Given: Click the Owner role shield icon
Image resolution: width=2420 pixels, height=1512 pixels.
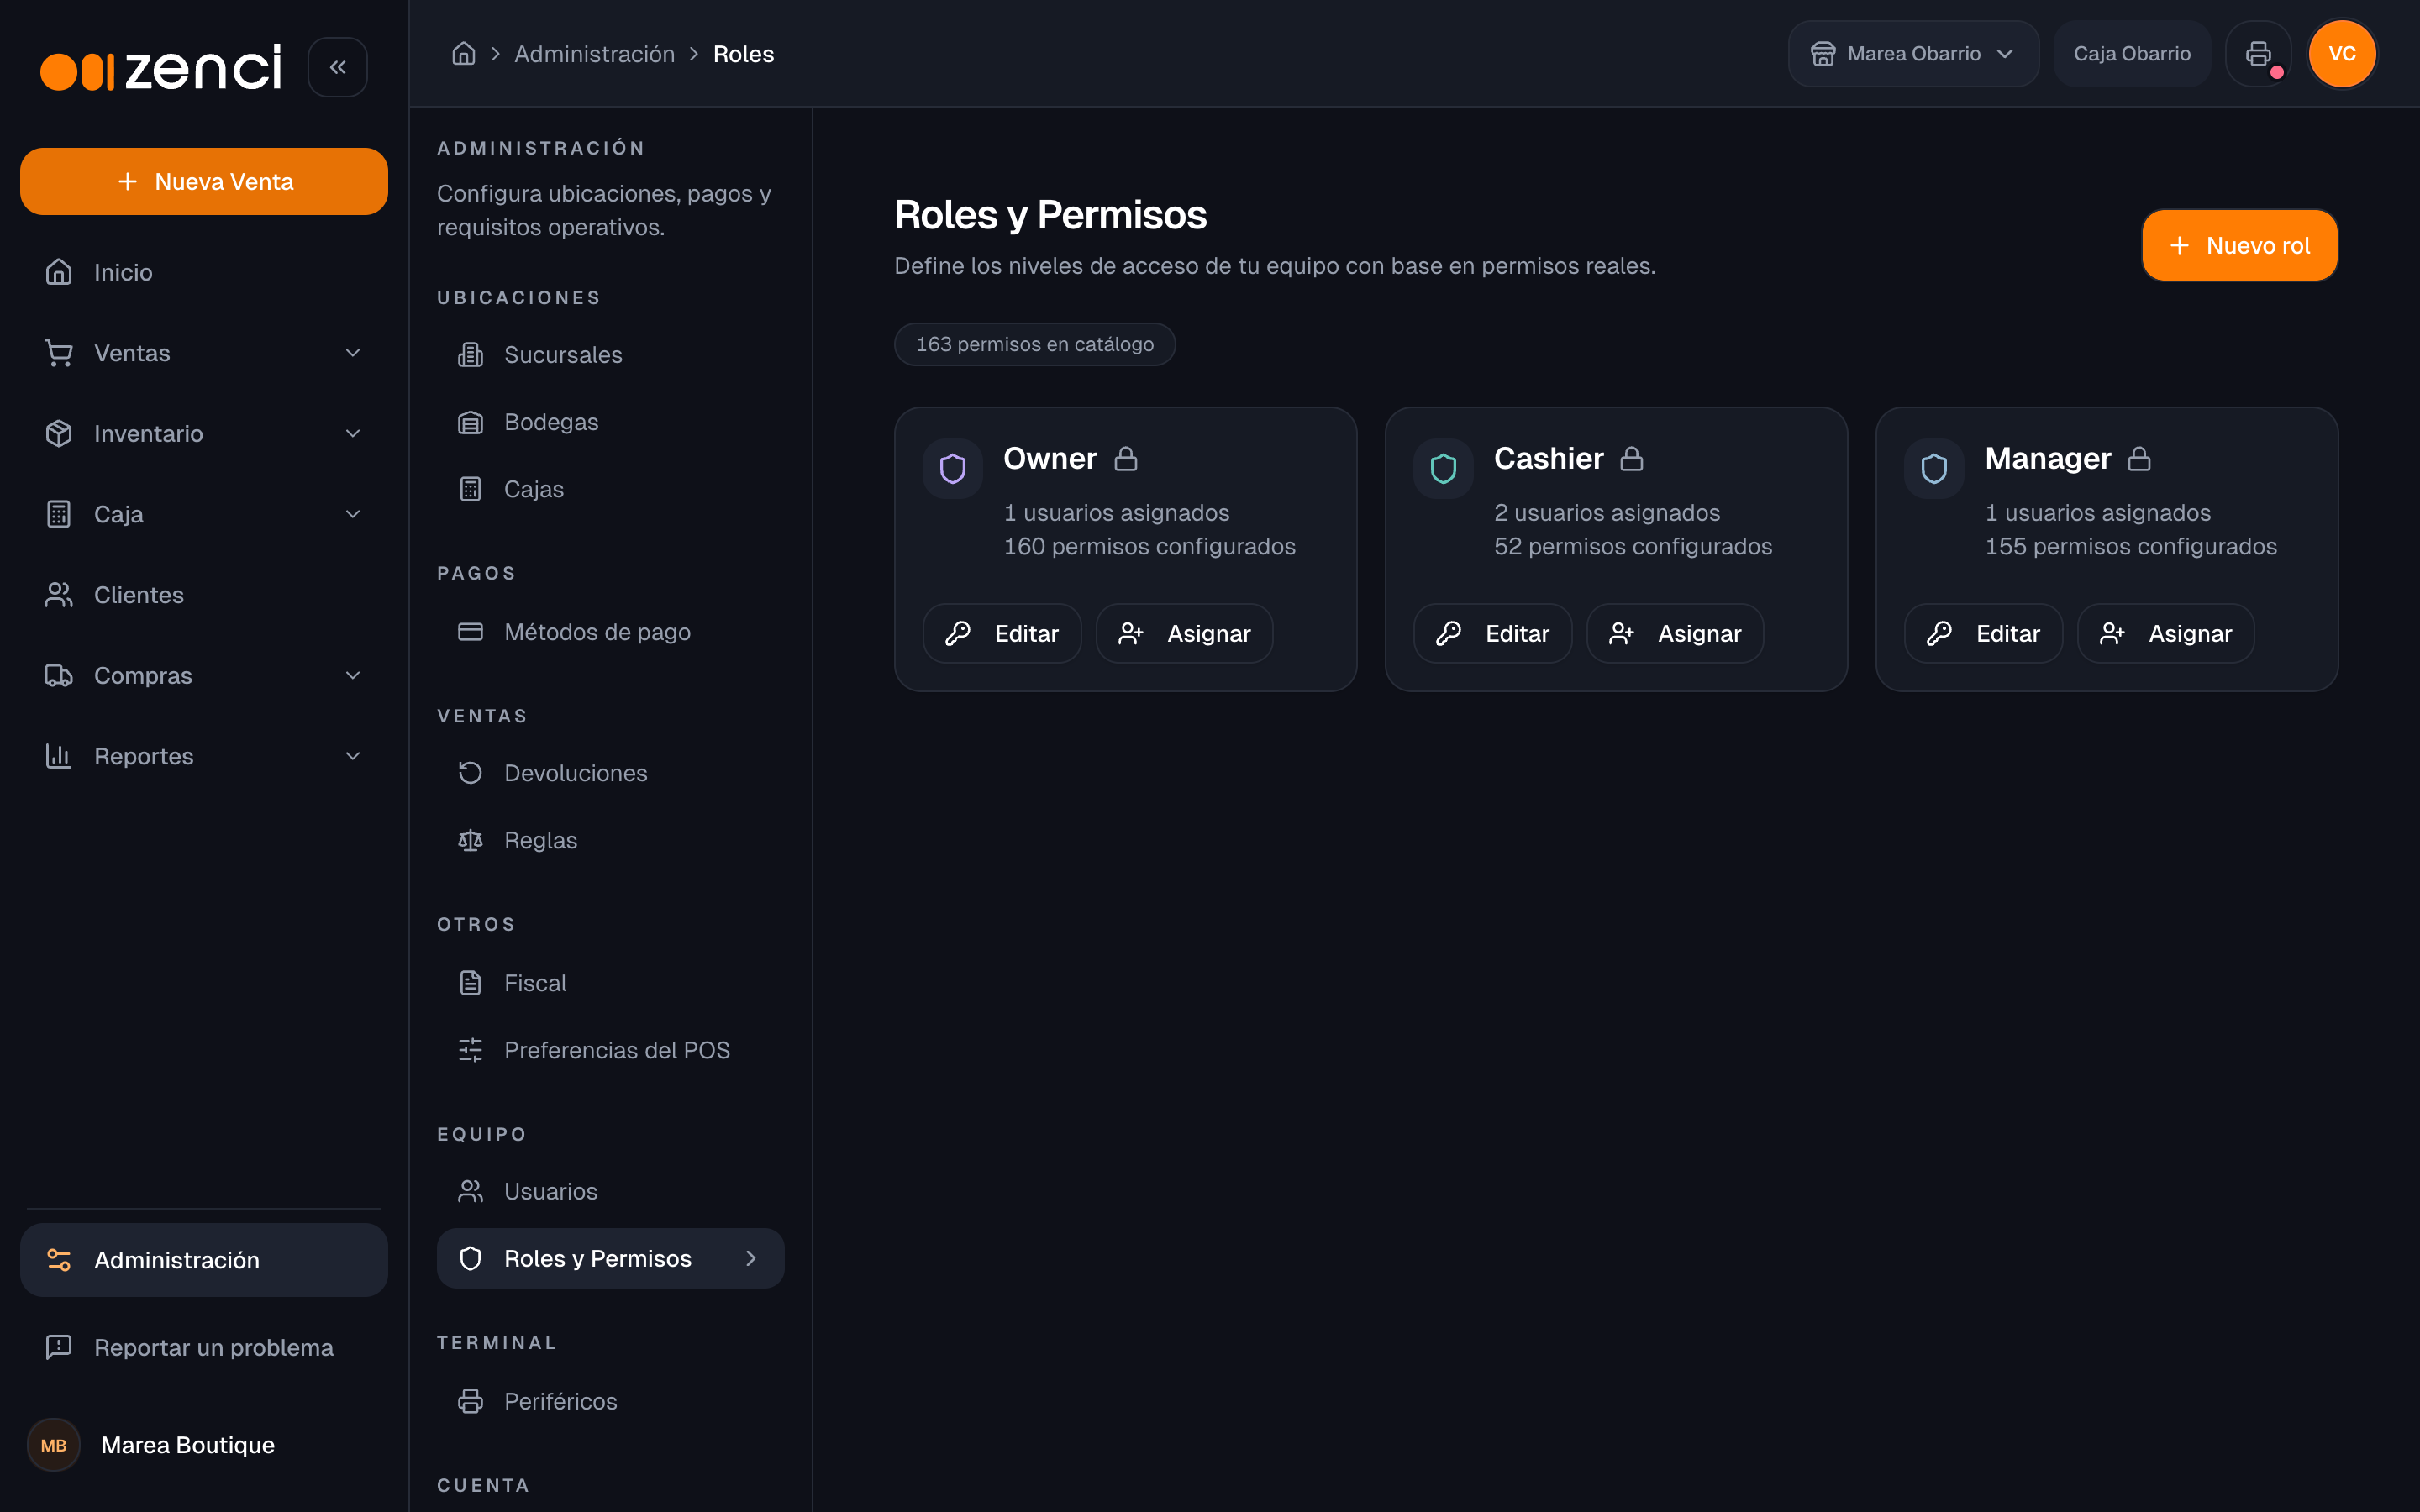Looking at the screenshot, I should (x=953, y=468).
